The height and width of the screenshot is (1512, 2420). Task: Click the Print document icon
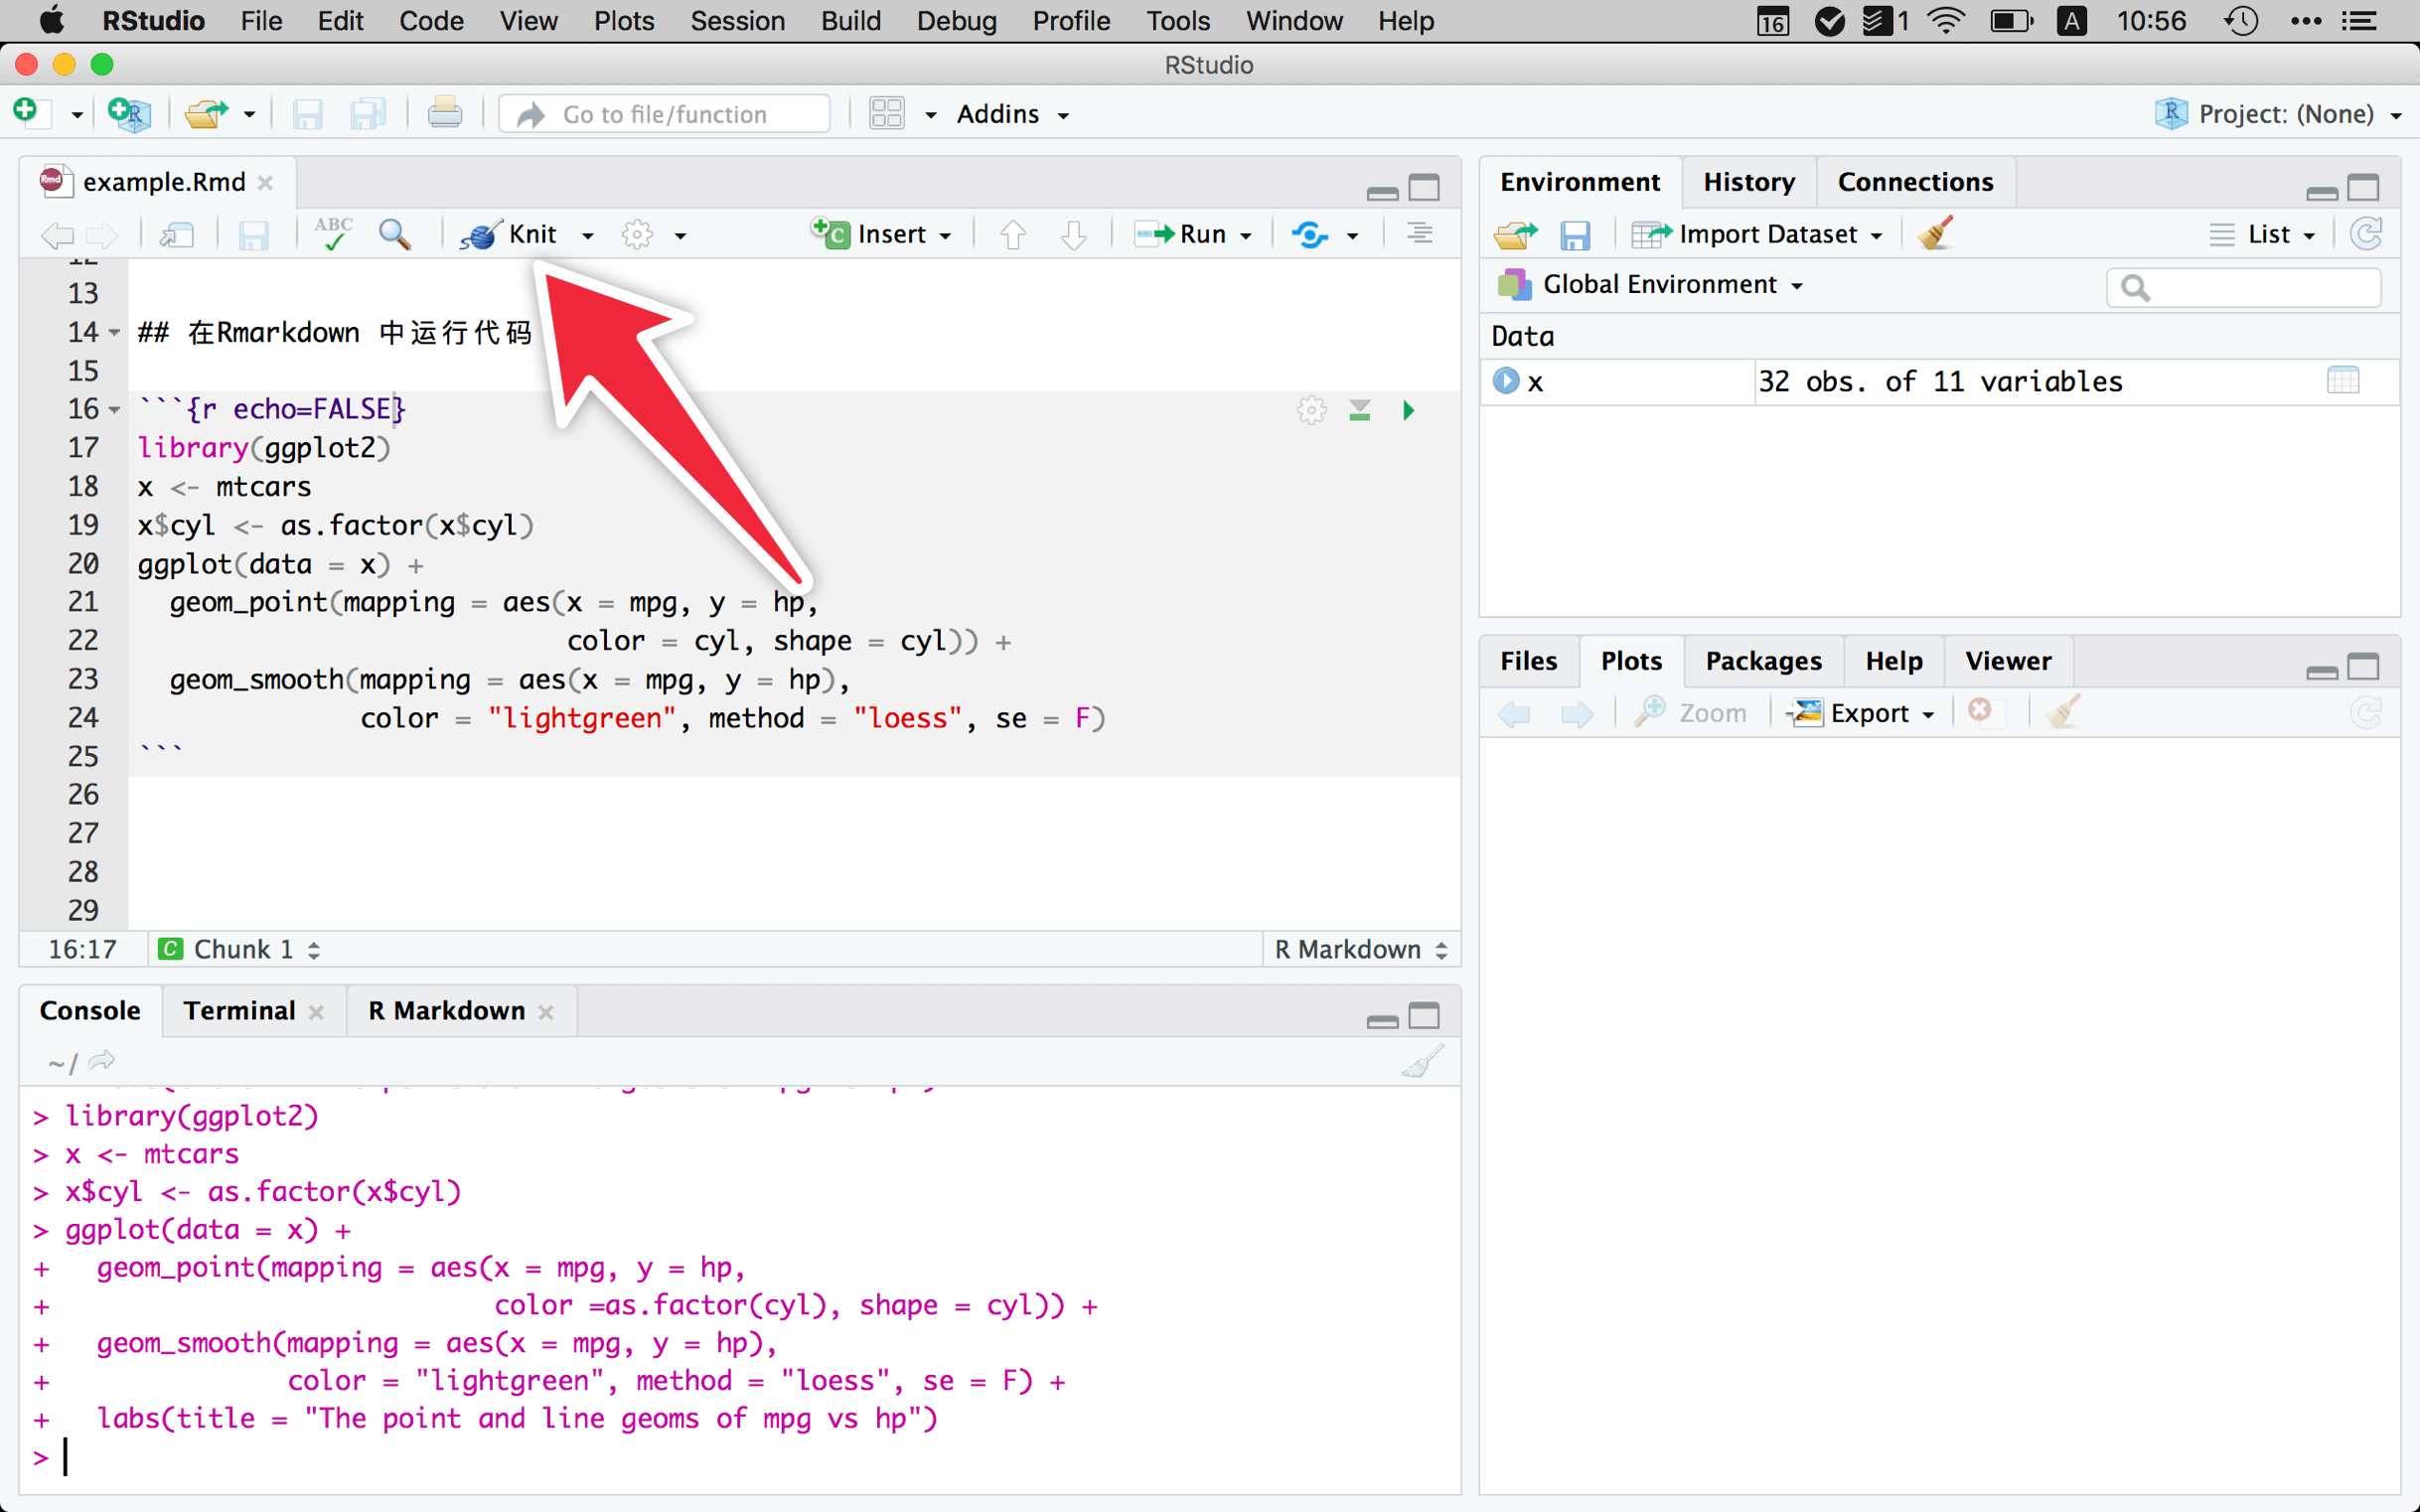click(445, 113)
